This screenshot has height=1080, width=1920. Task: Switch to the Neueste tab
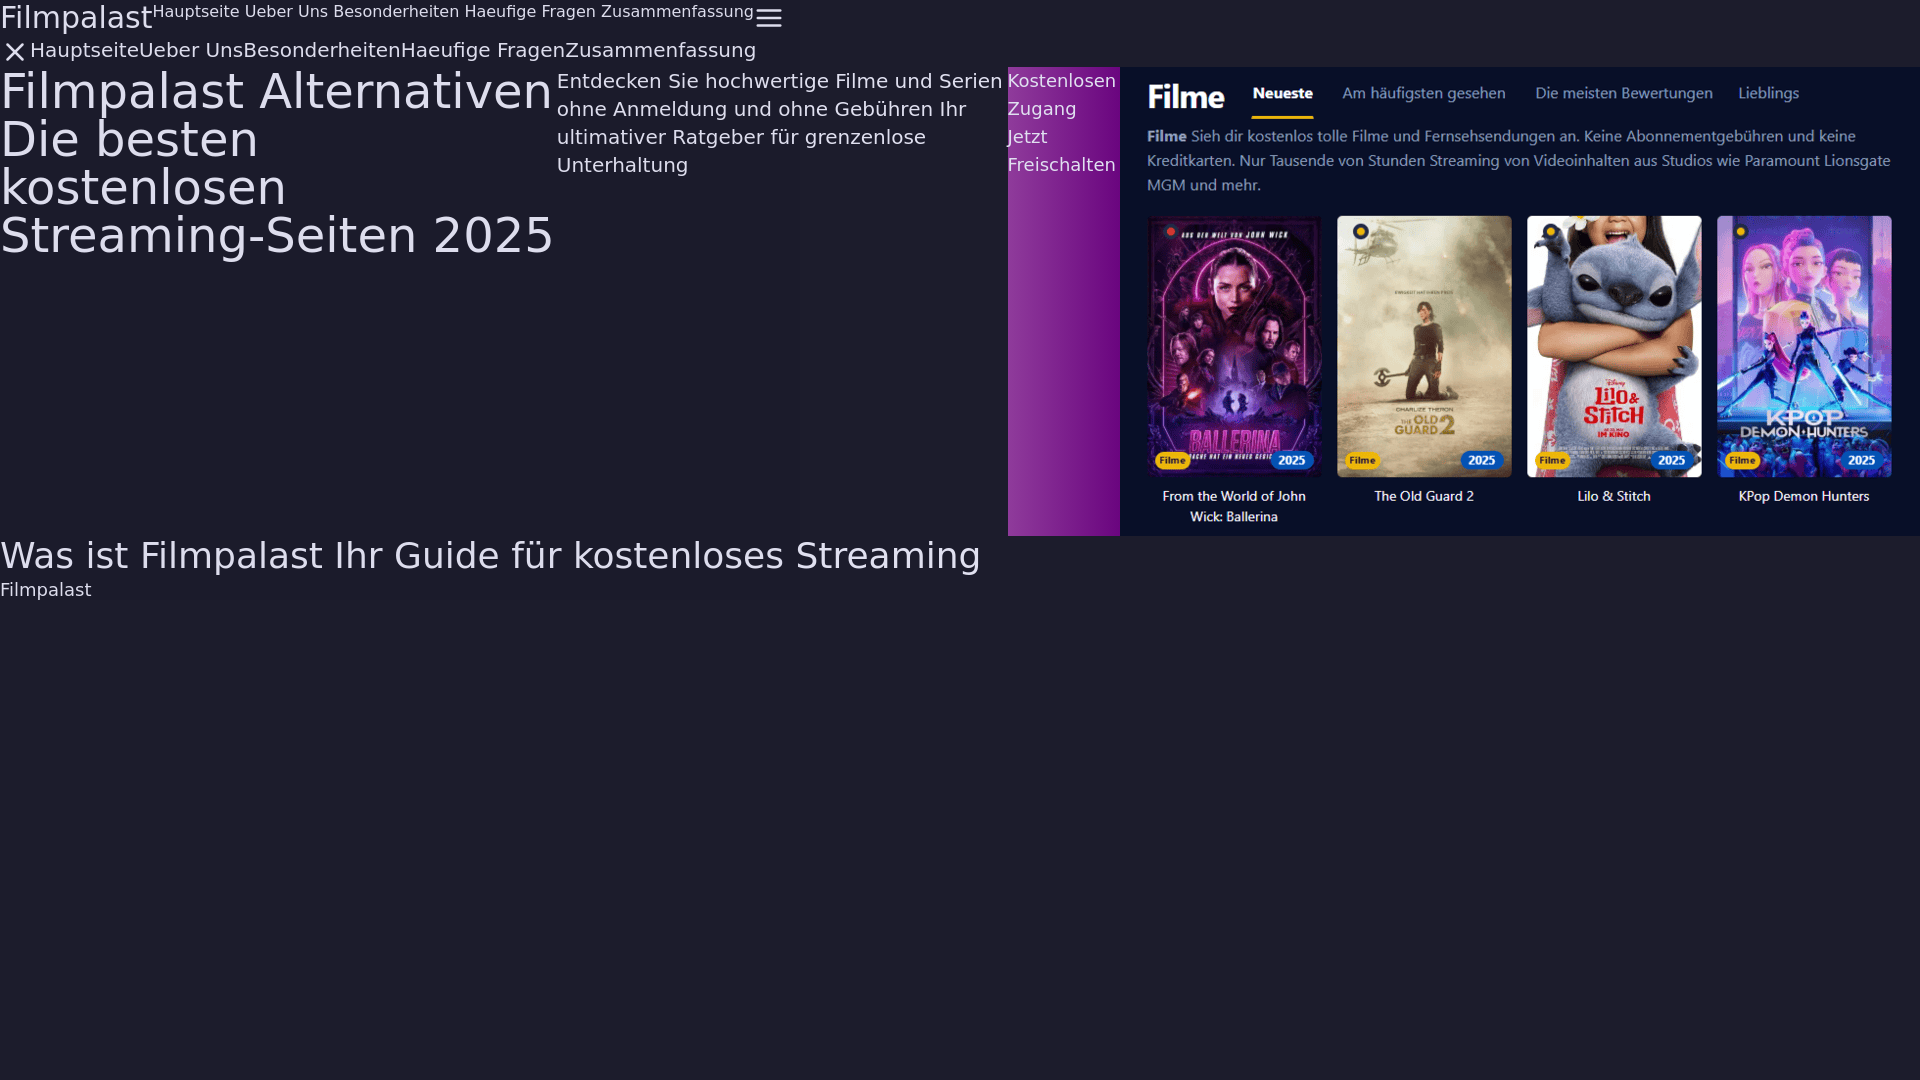coord(1282,94)
